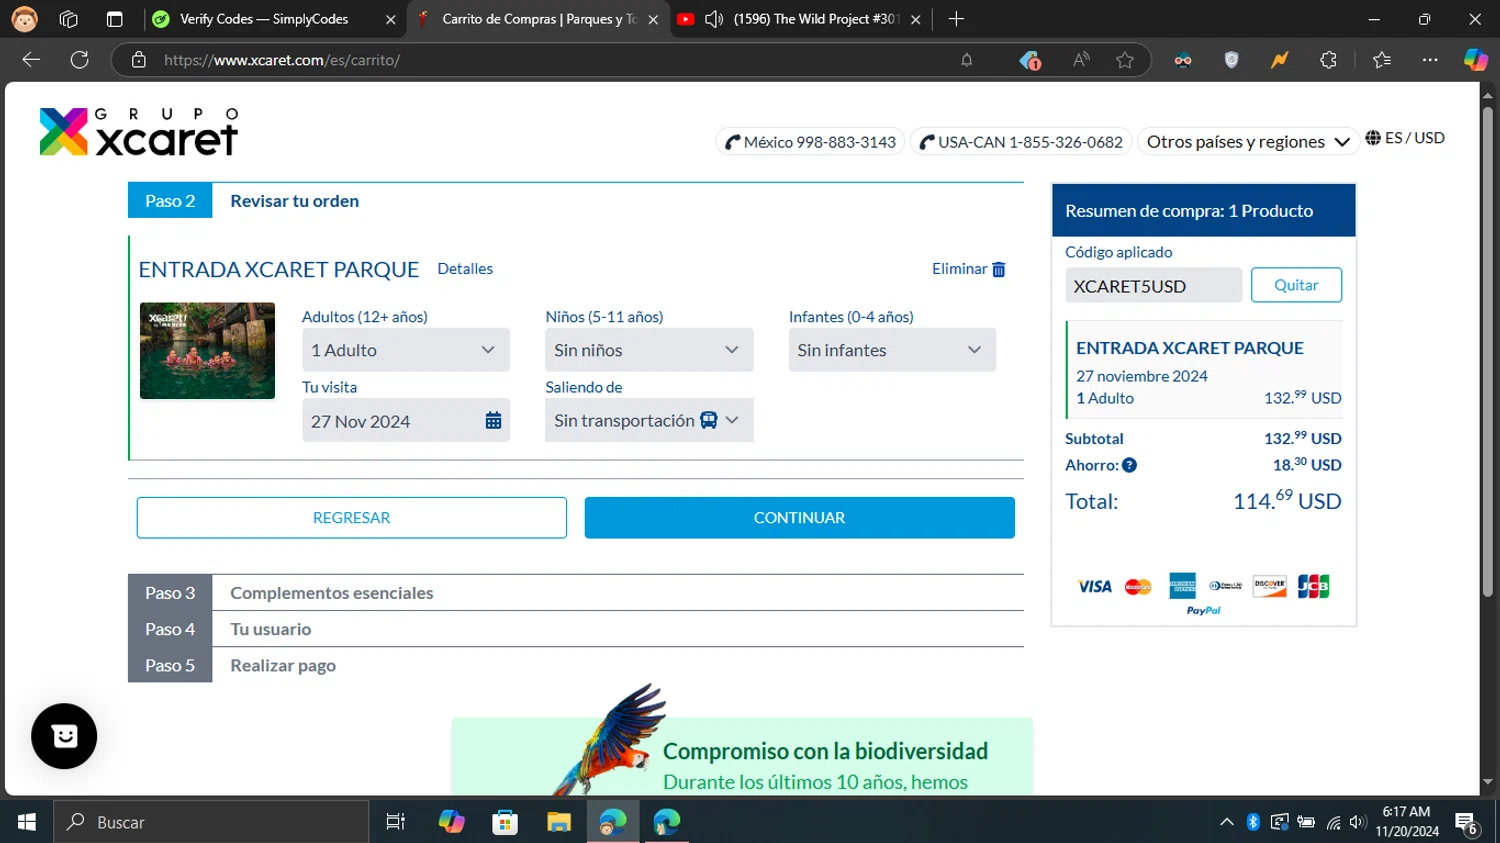The height and width of the screenshot is (843, 1500).
Task: View site information via the lock icon
Action: click(x=139, y=60)
